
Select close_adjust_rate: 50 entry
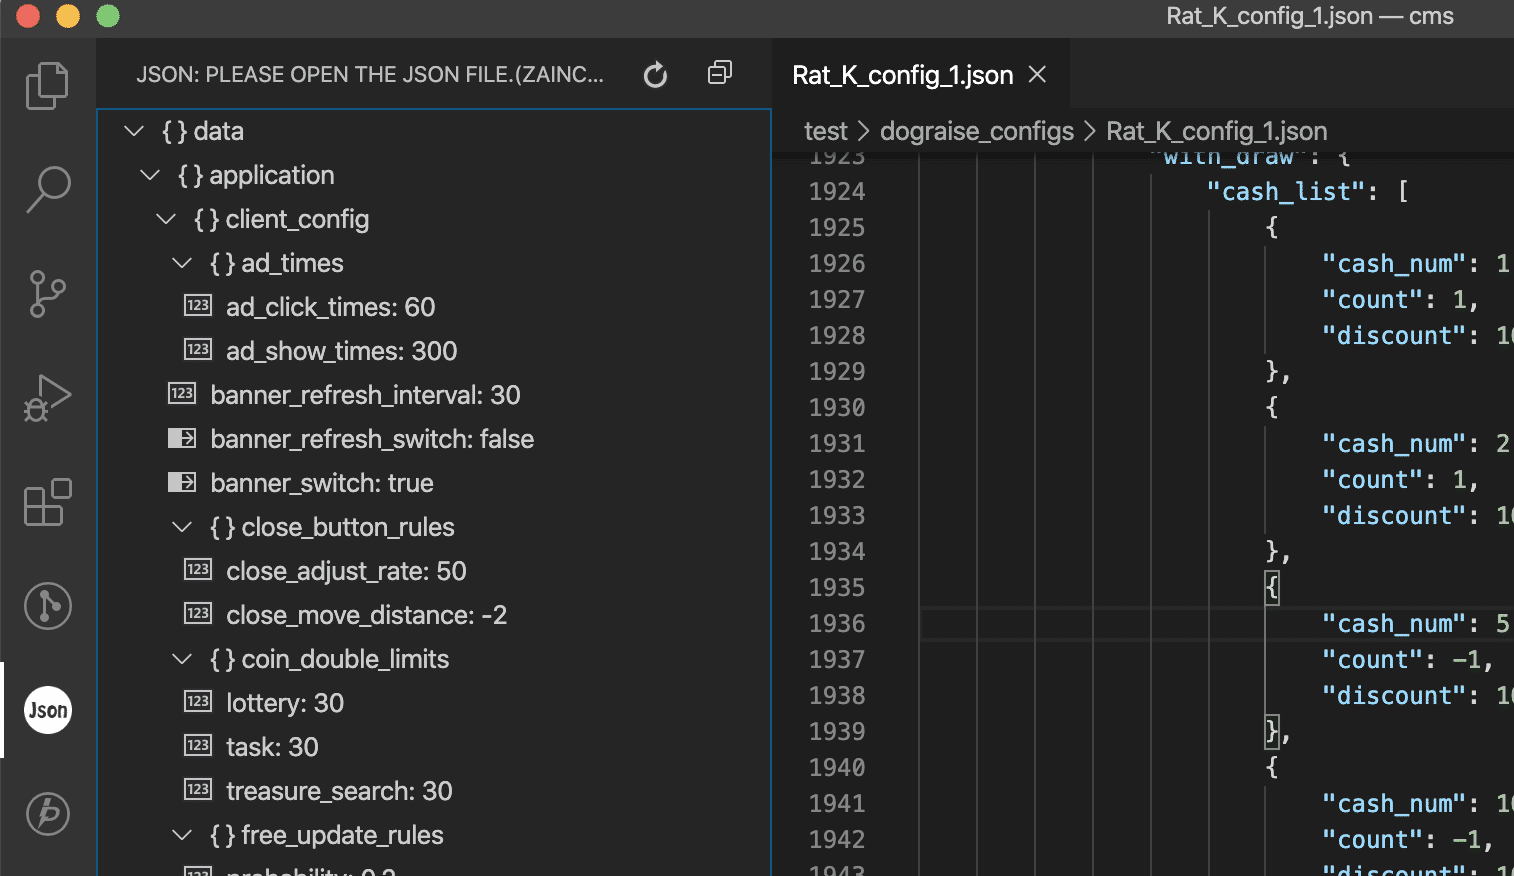pyautogui.click(x=434, y=571)
